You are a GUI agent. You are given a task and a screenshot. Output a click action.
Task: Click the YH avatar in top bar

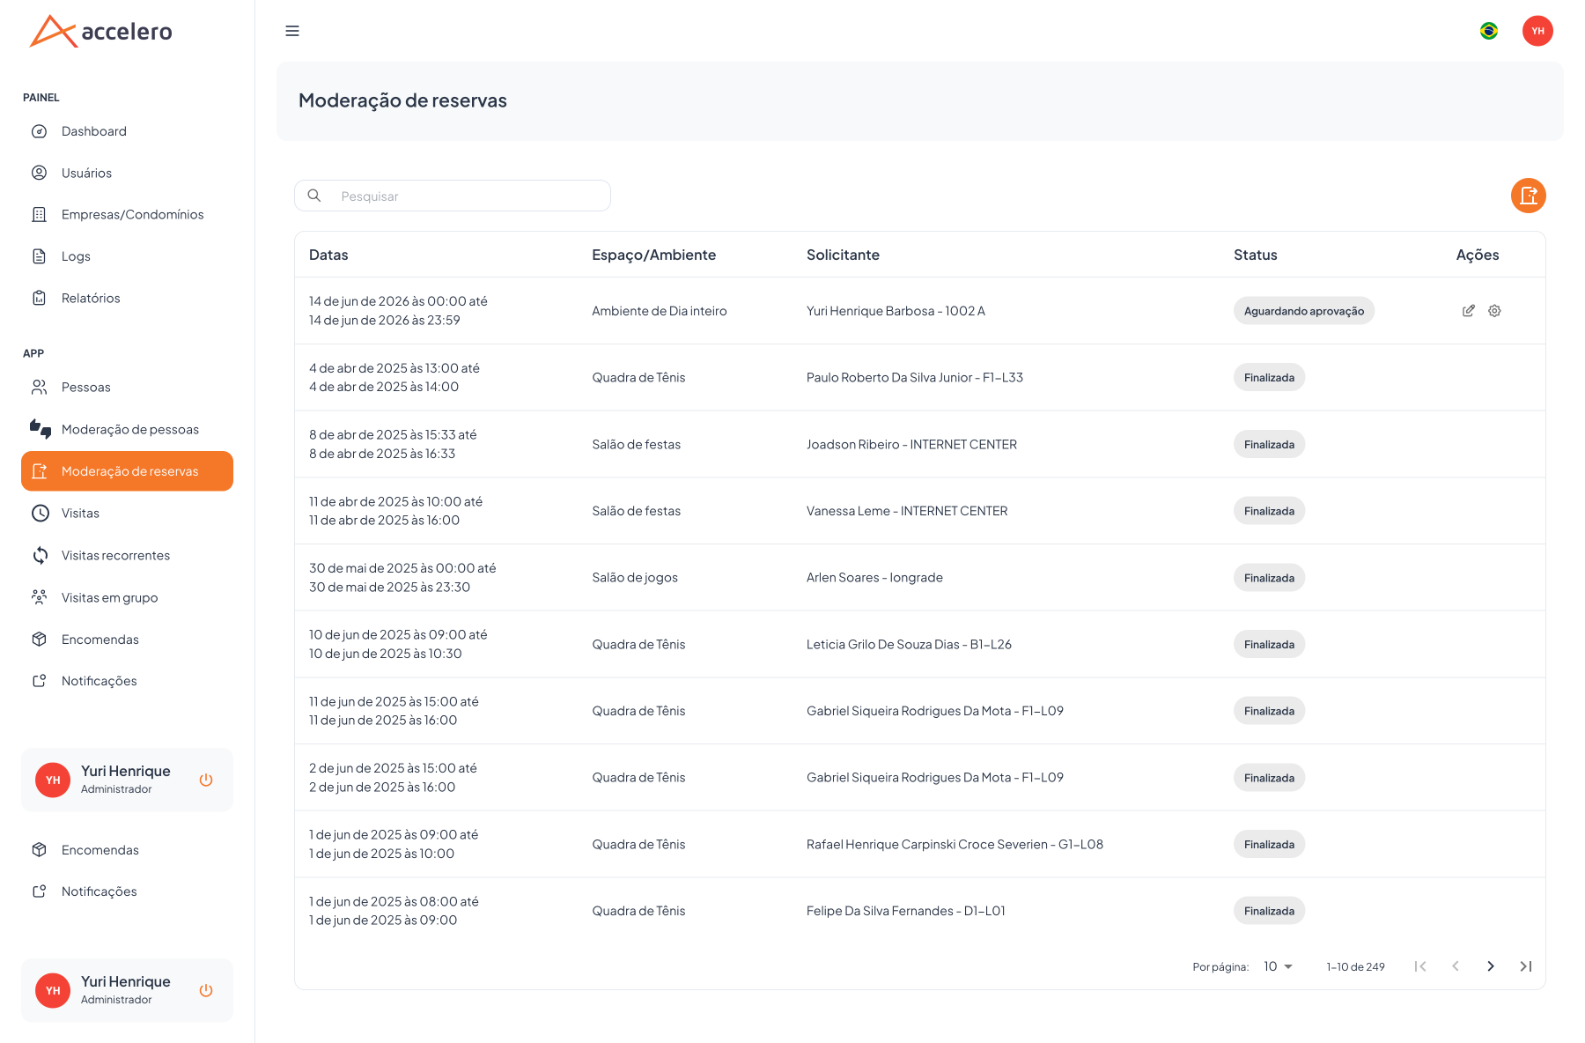click(x=1536, y=31)
